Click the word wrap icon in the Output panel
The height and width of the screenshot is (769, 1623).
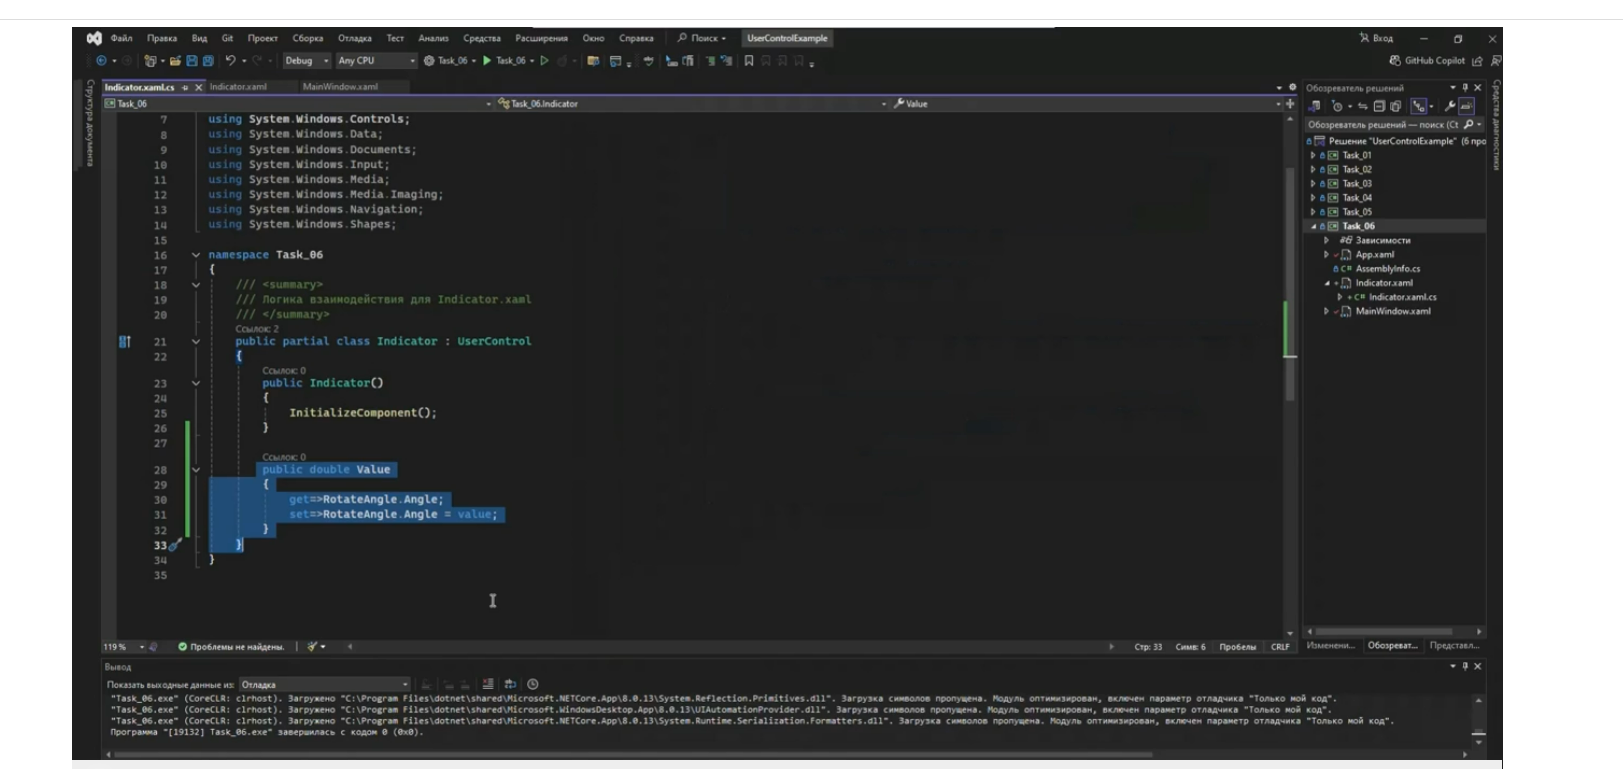(510, 684)
